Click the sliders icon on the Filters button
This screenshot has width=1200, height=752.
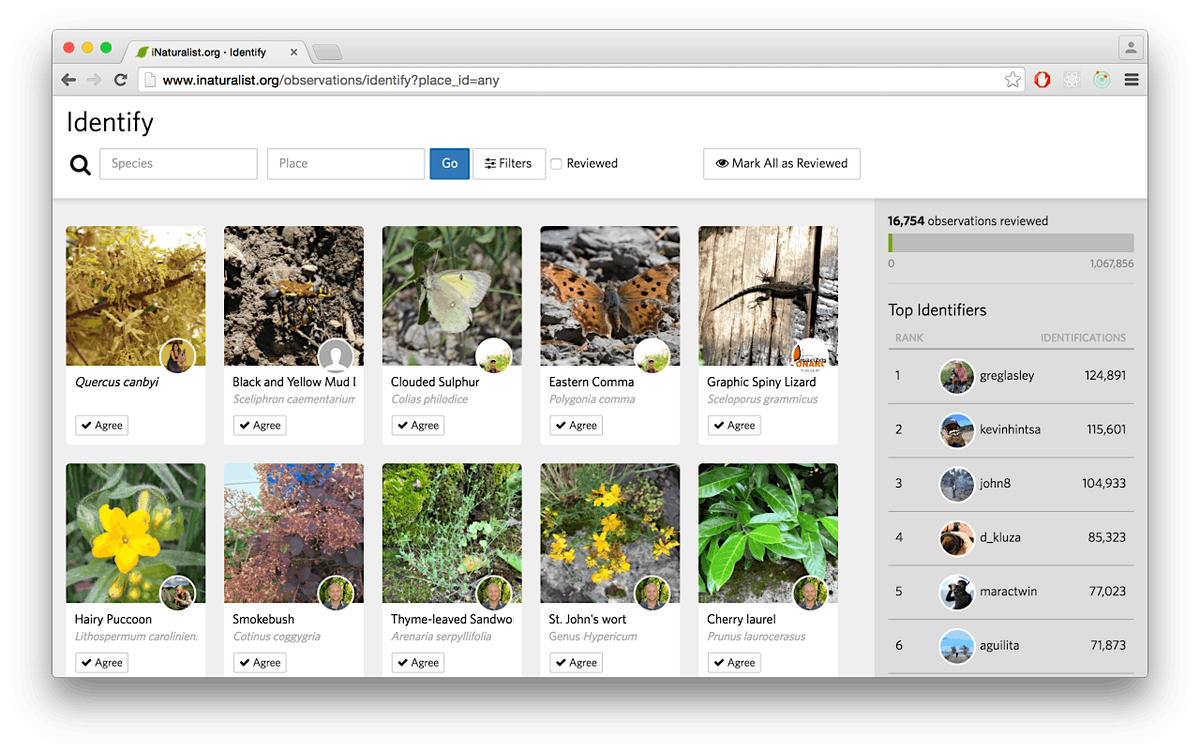click(489, 163)
